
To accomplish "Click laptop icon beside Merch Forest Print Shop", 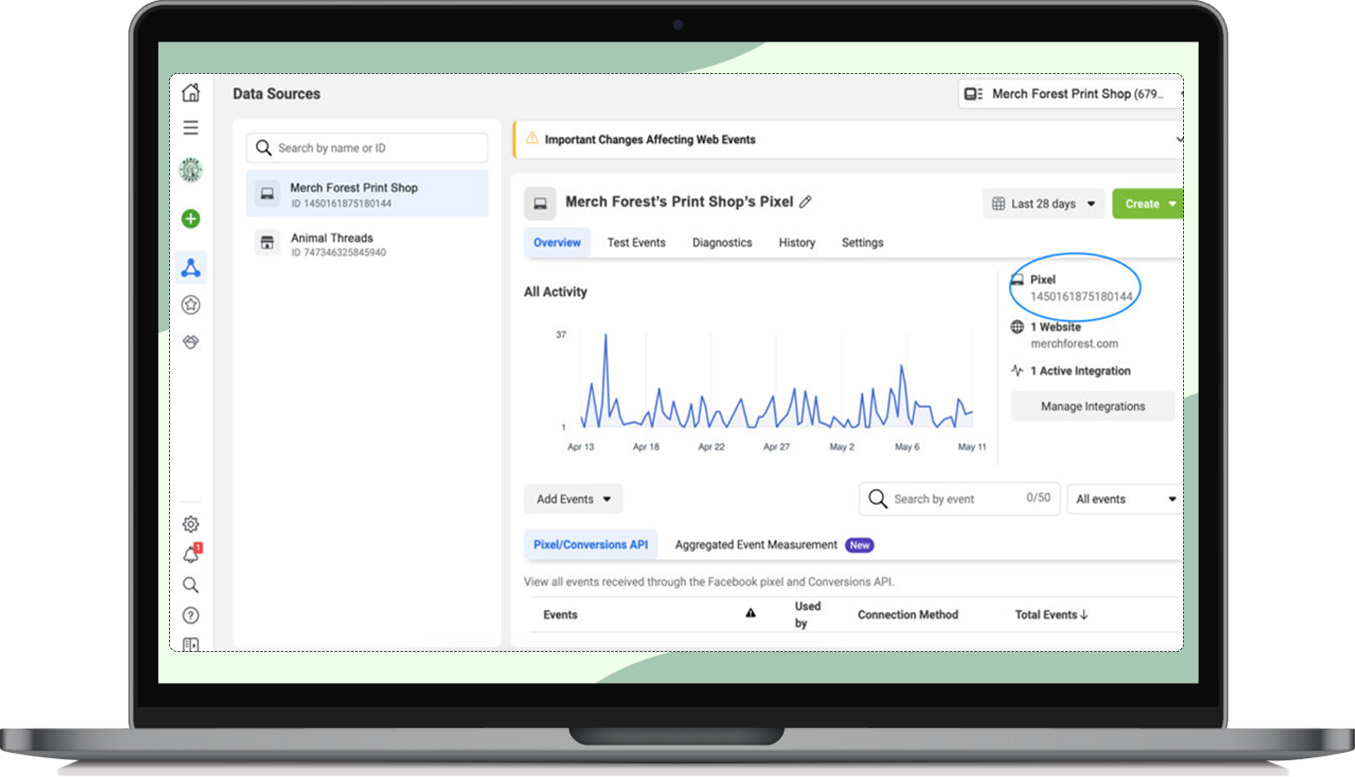I will coord(267,193).
